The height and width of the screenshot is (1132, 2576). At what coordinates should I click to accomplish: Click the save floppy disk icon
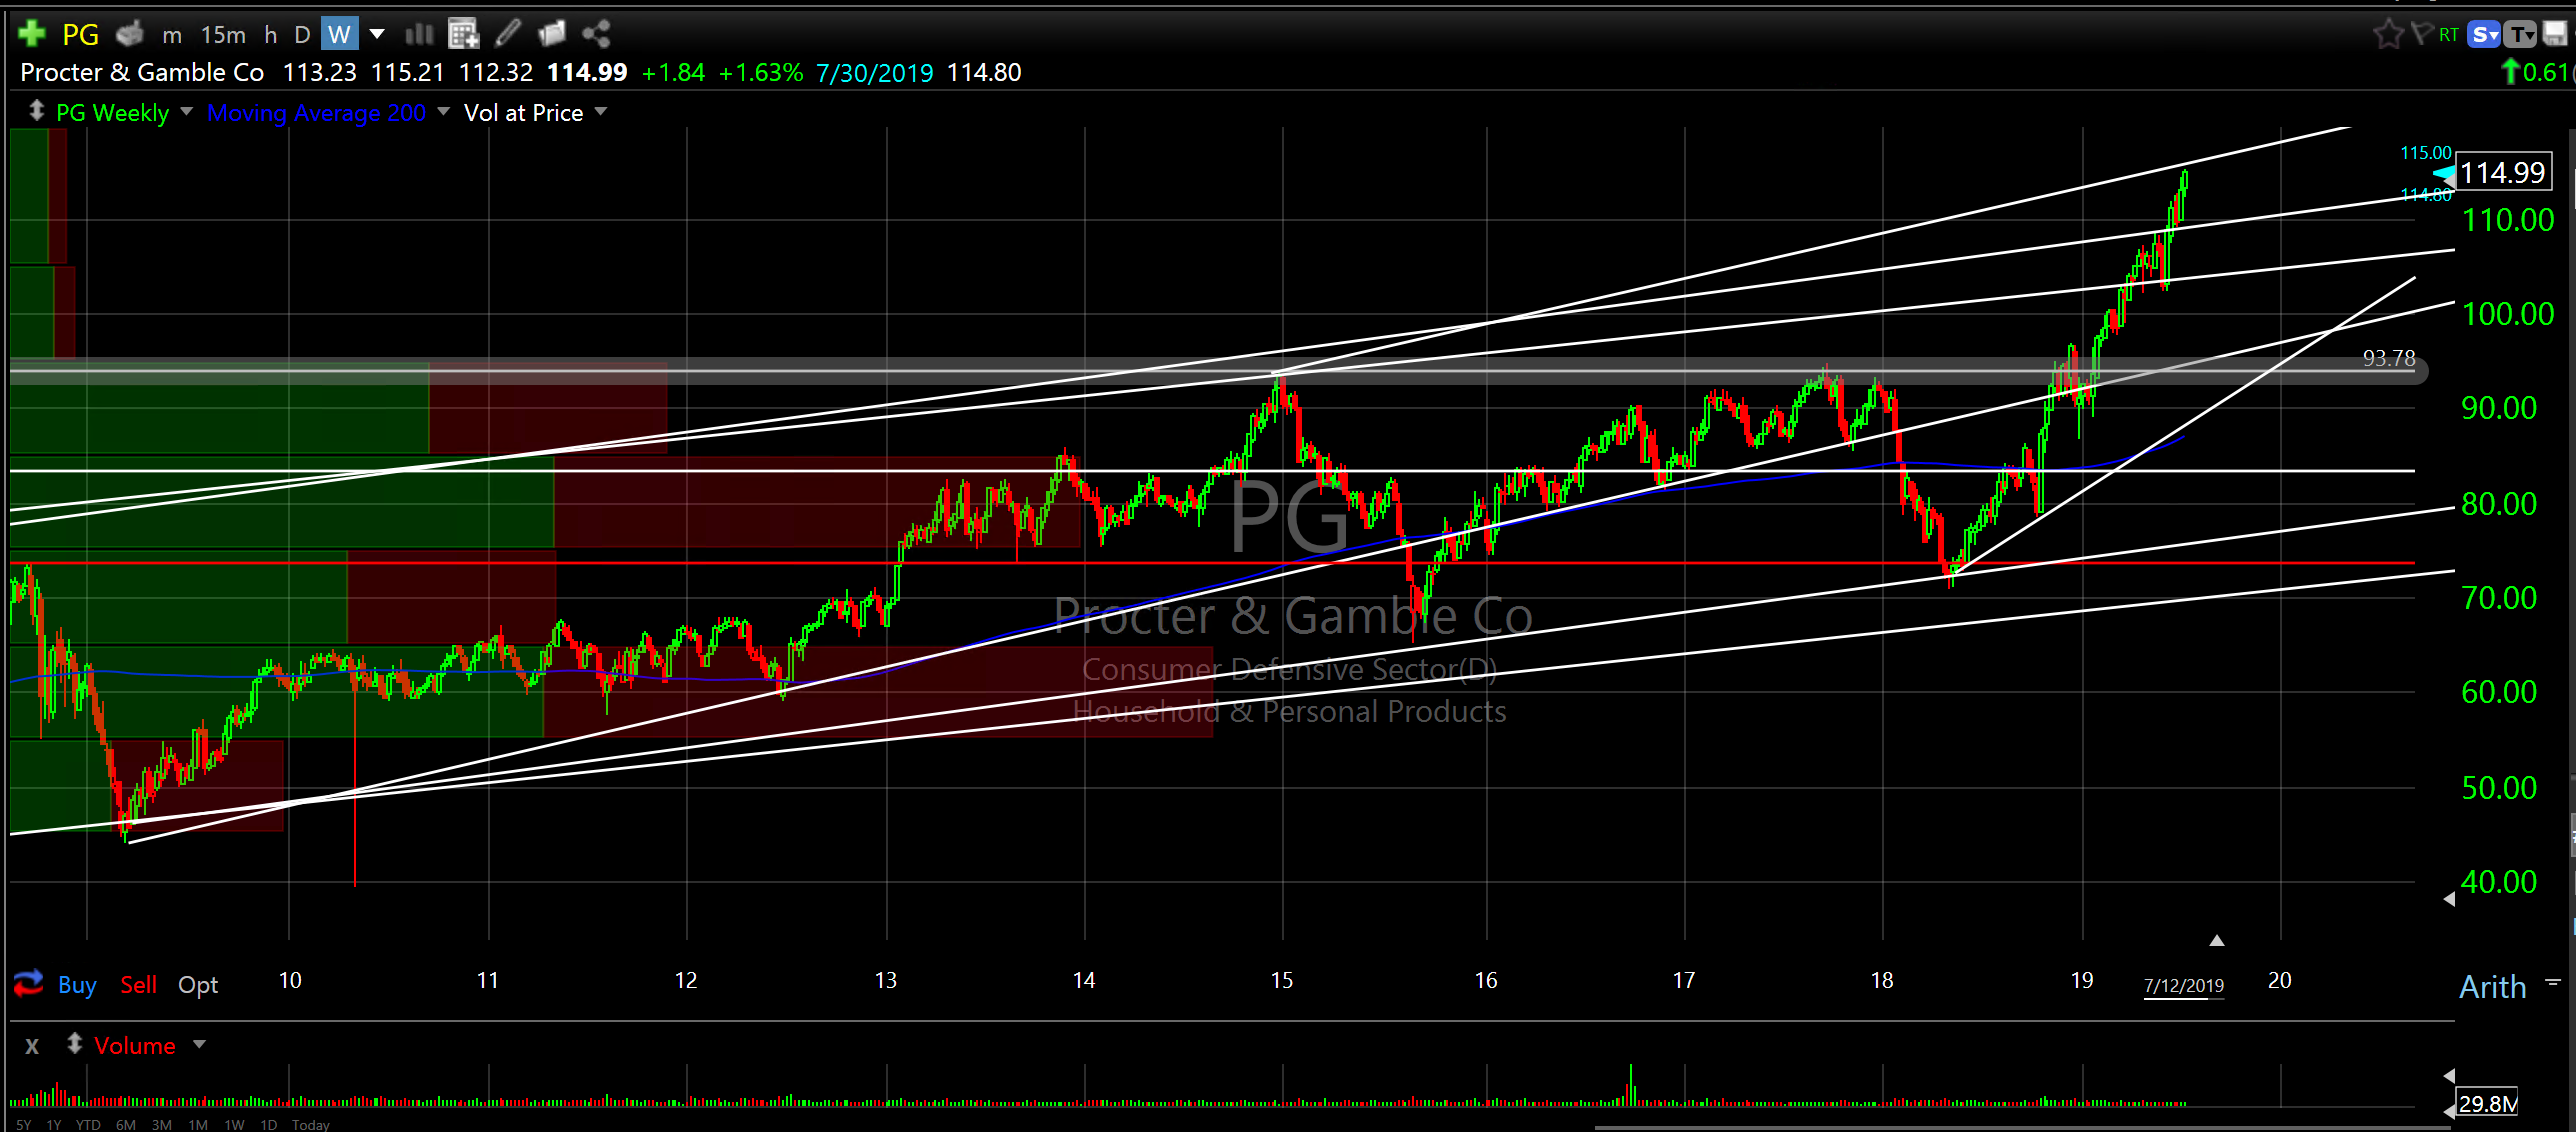click(2554, 35)
